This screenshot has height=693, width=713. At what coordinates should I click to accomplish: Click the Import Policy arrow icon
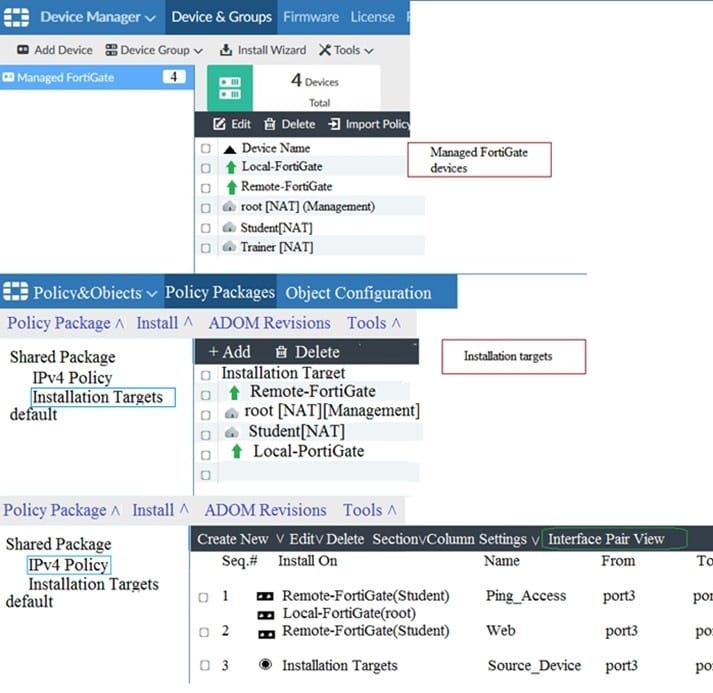coord(334,124)
